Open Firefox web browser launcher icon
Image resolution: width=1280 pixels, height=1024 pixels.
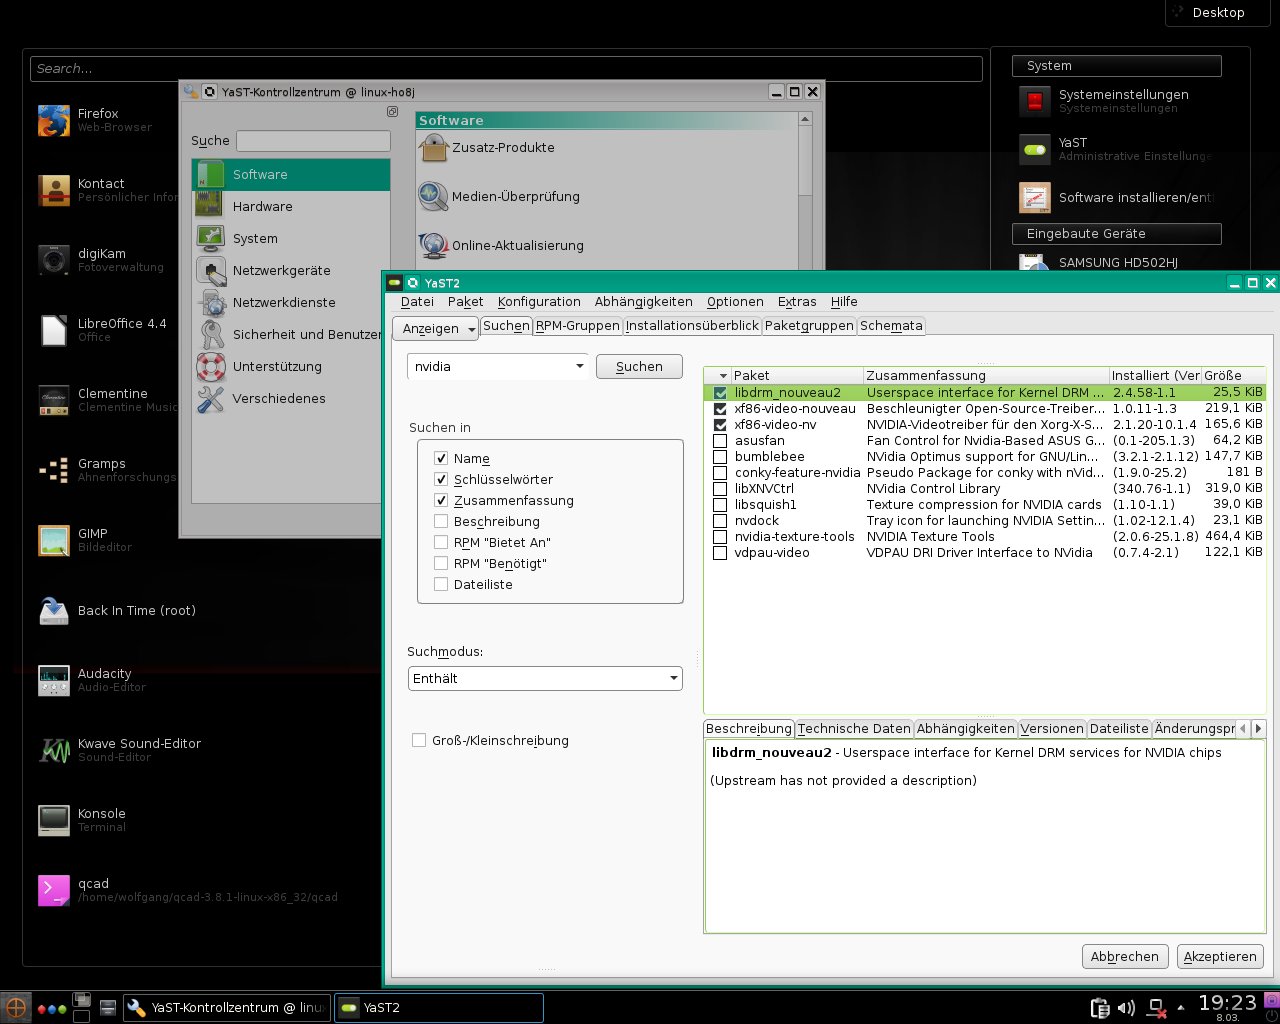[54, 120]
